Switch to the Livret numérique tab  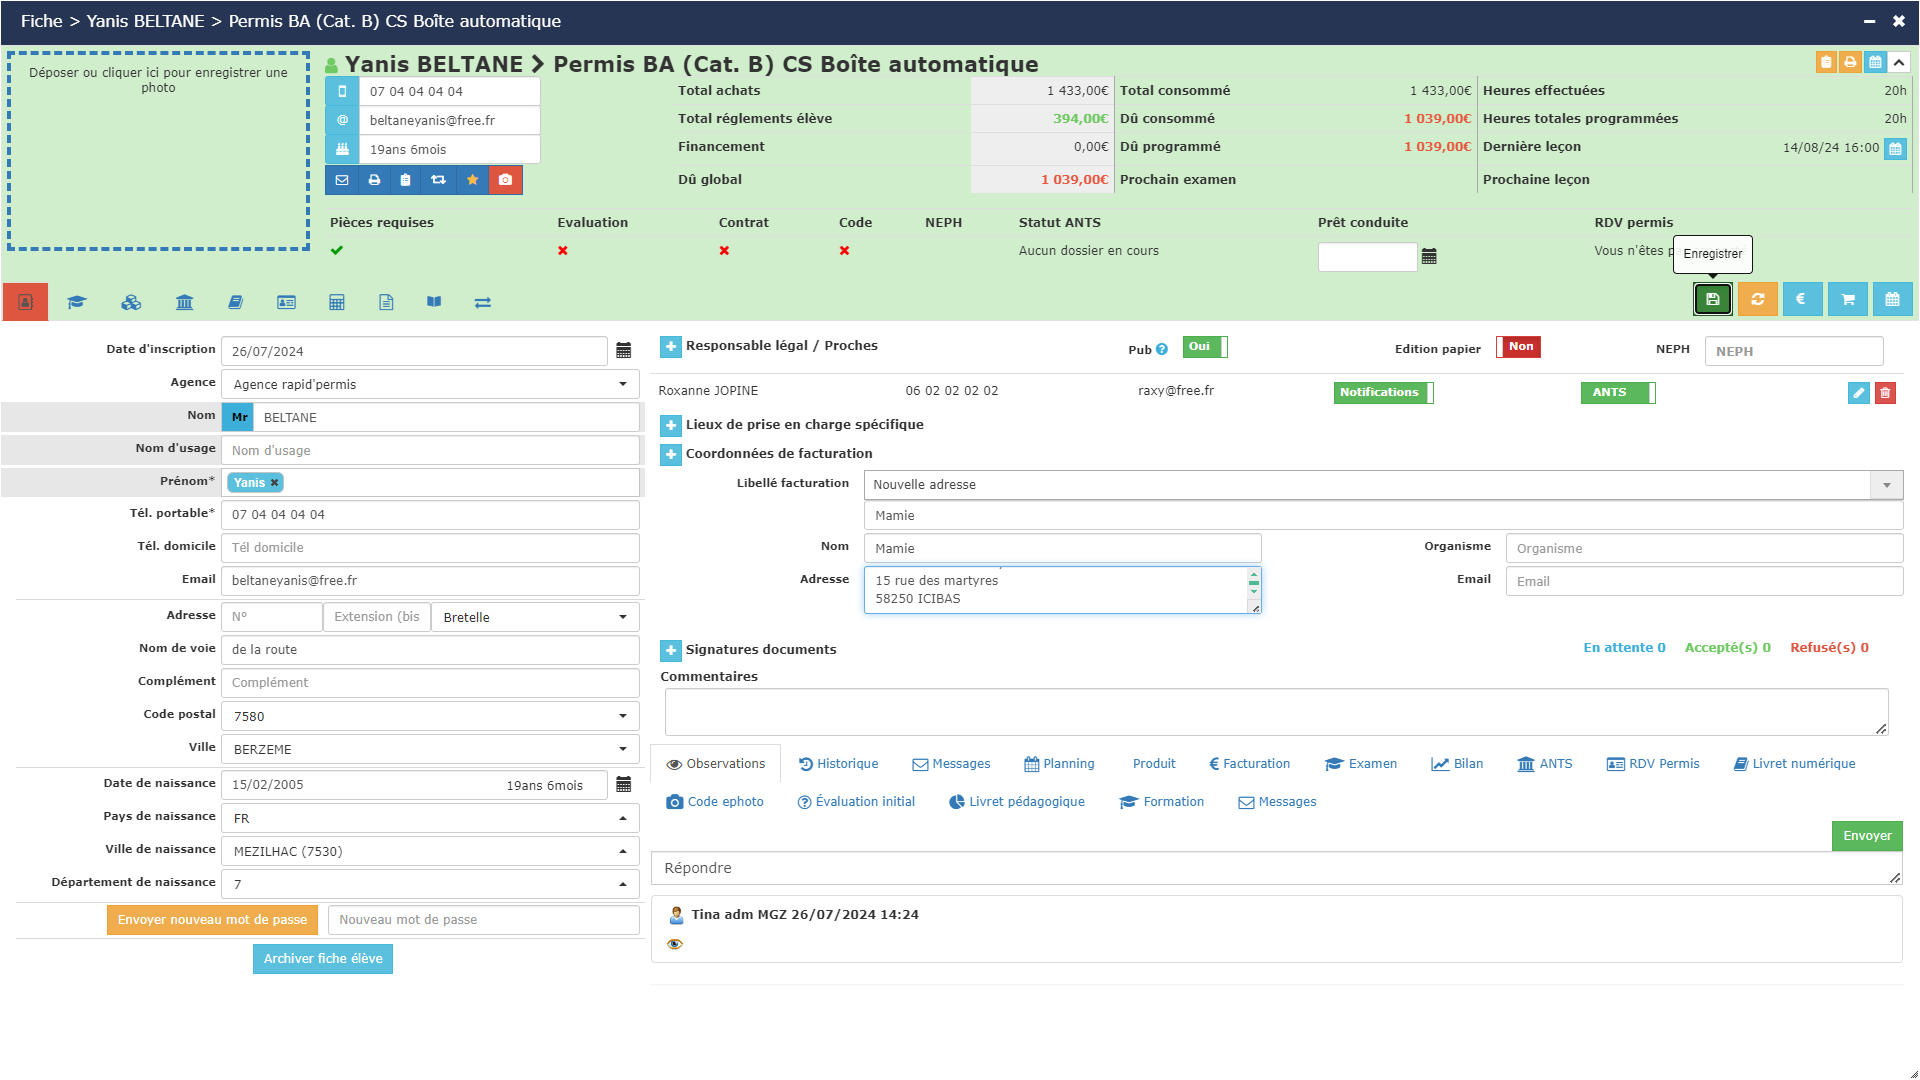pyautogui.click(x=1794, y=764)
